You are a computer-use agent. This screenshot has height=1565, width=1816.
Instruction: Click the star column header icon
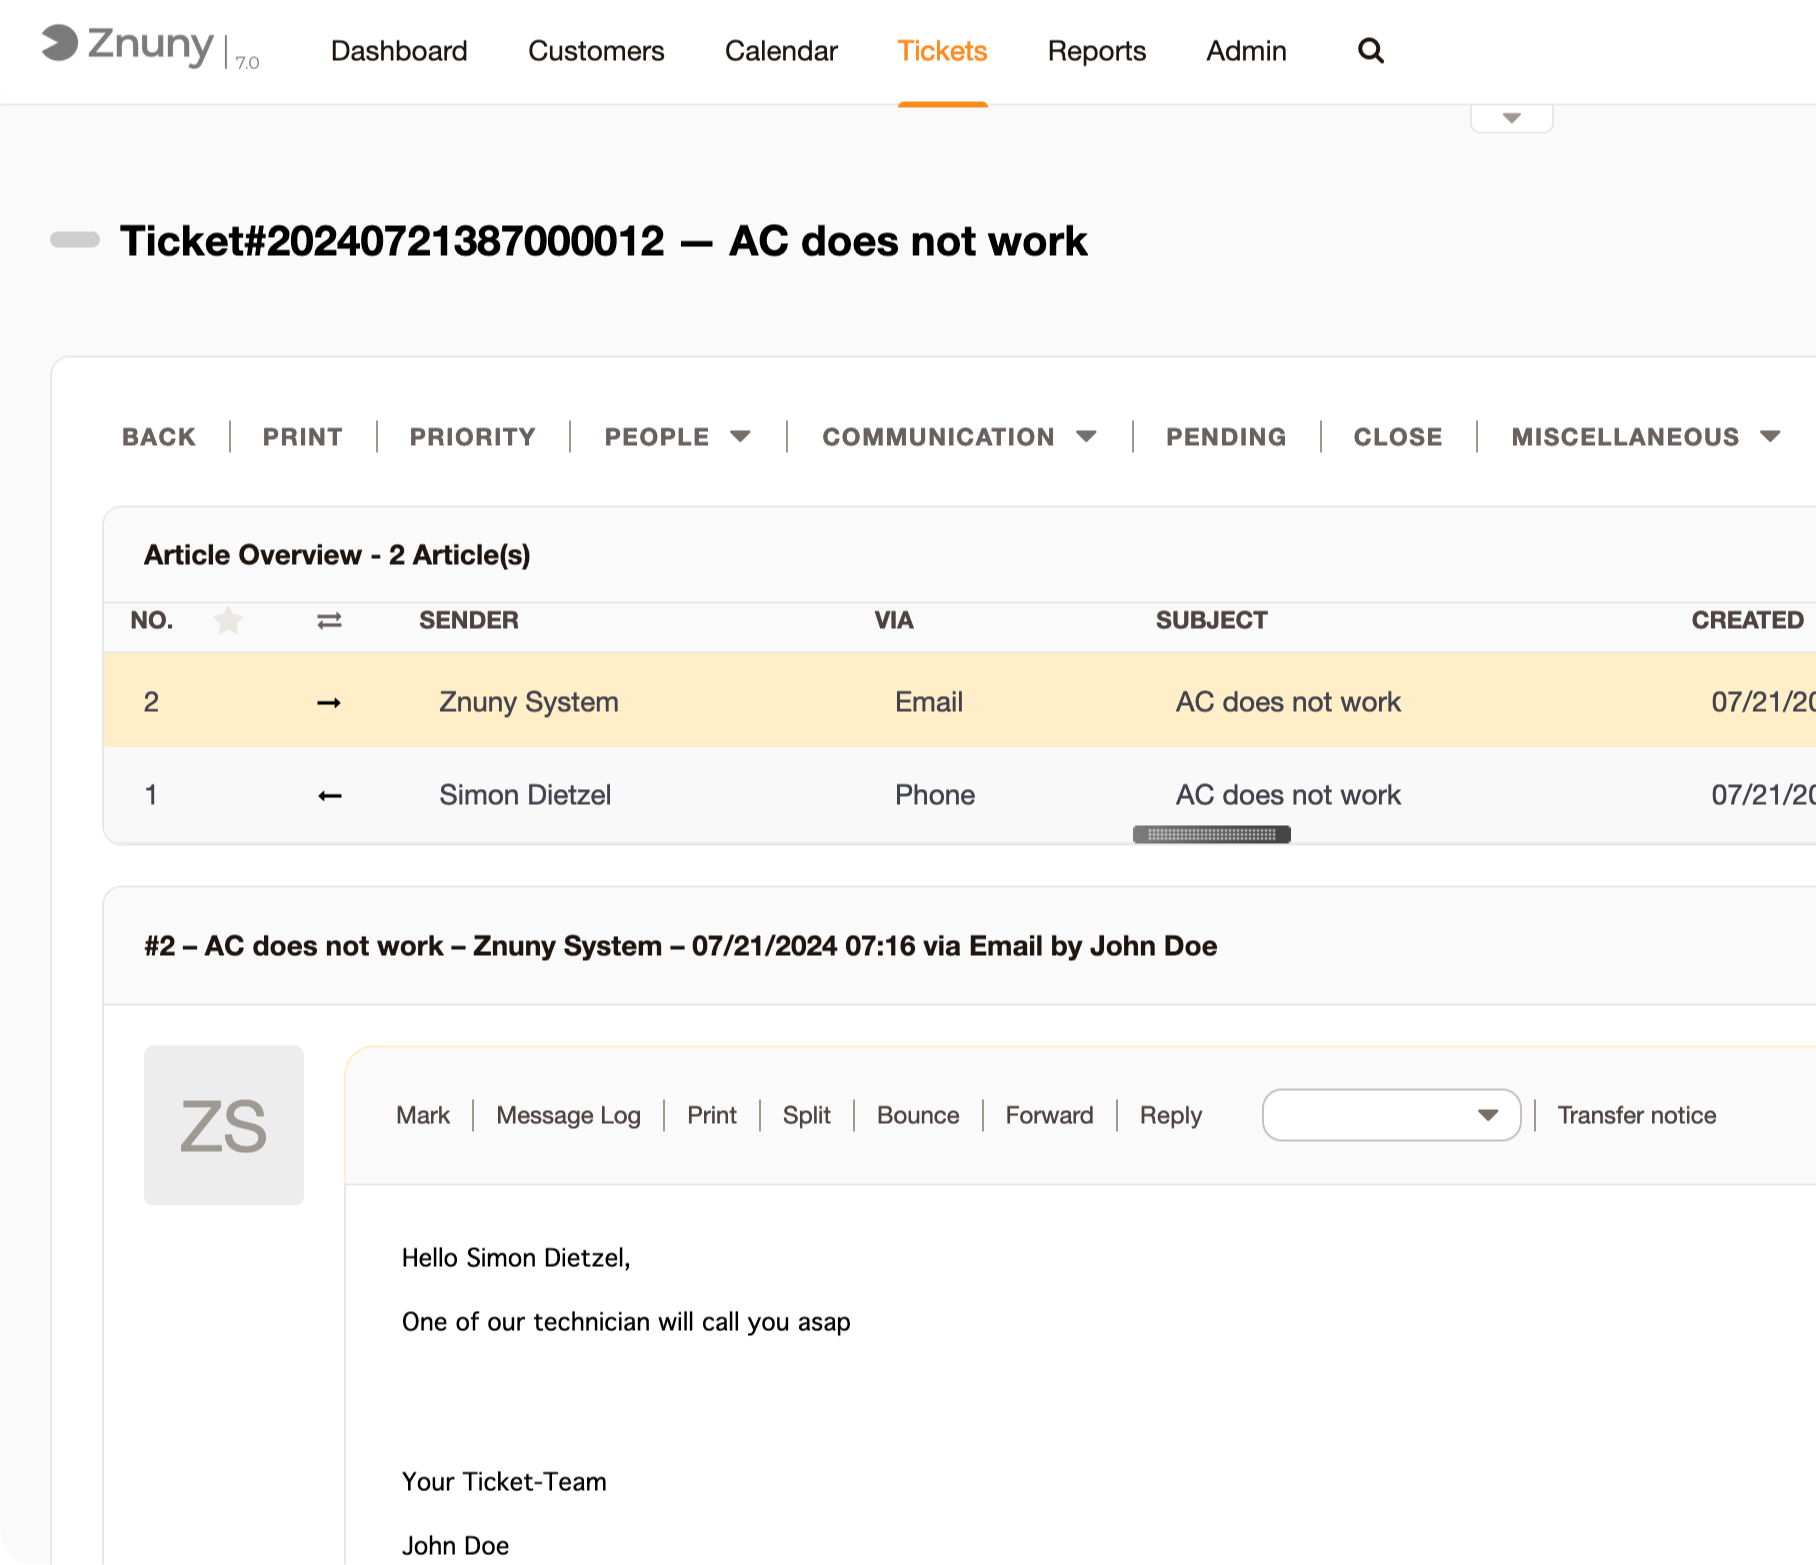(228, 621)
